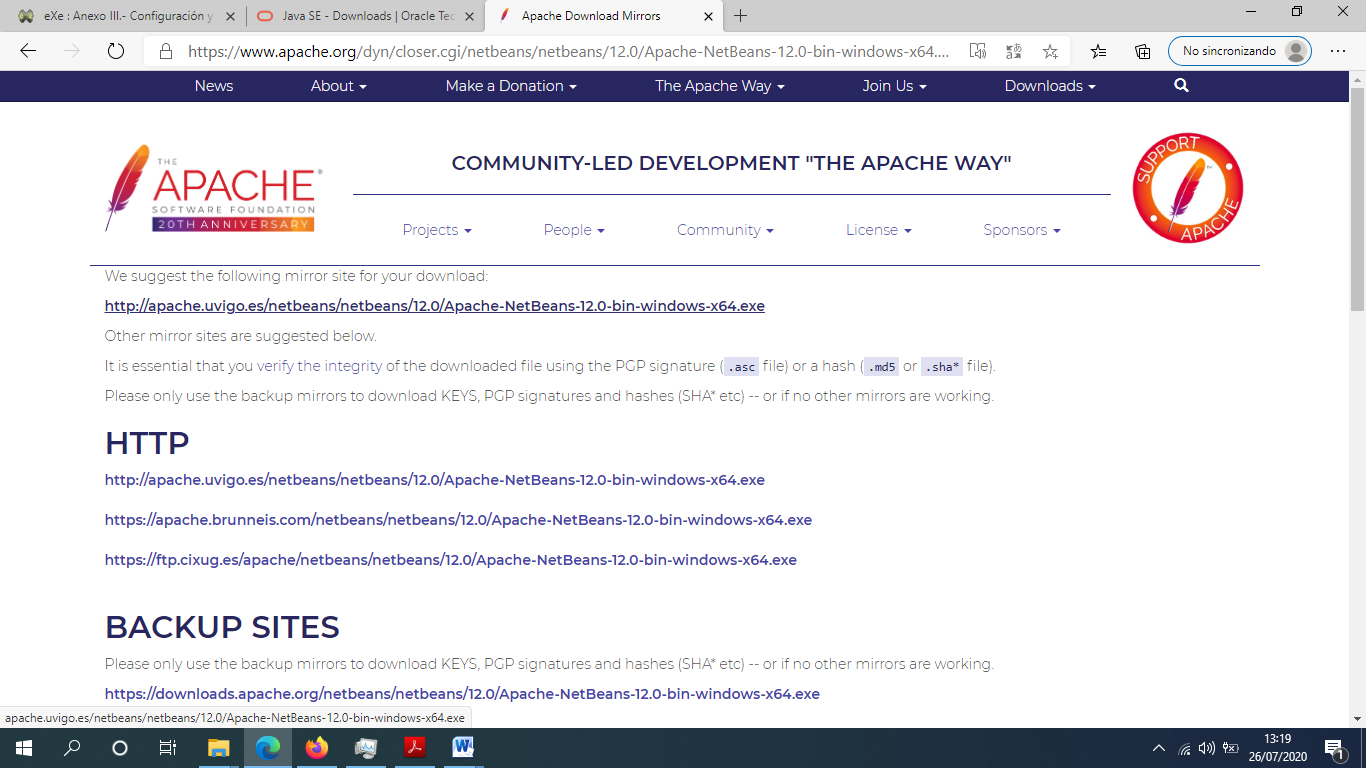Screen dimensions: 1366x768
Task: Click the suggested apache.uvigo.es mirror link
Action: pos(435,306)
